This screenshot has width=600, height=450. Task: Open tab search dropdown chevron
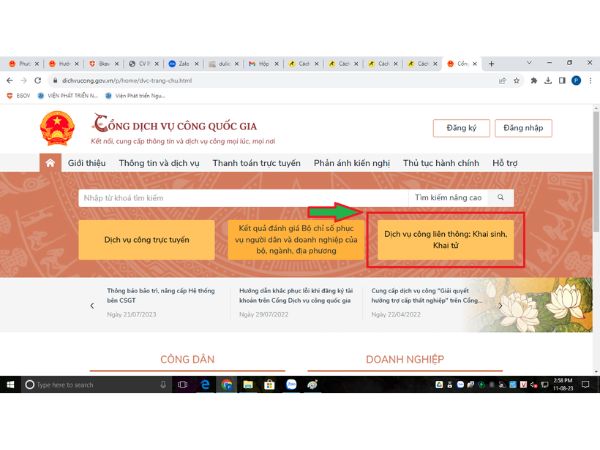click(x=529, y=63)
